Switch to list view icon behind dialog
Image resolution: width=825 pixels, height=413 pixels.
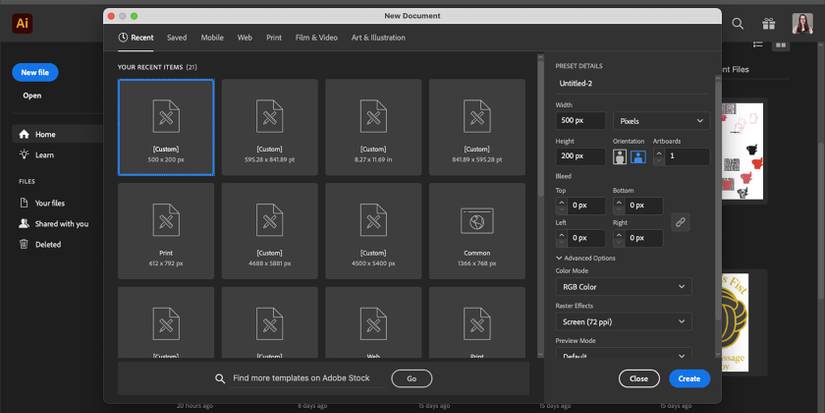pyautogui.click(x=758, y=45)
